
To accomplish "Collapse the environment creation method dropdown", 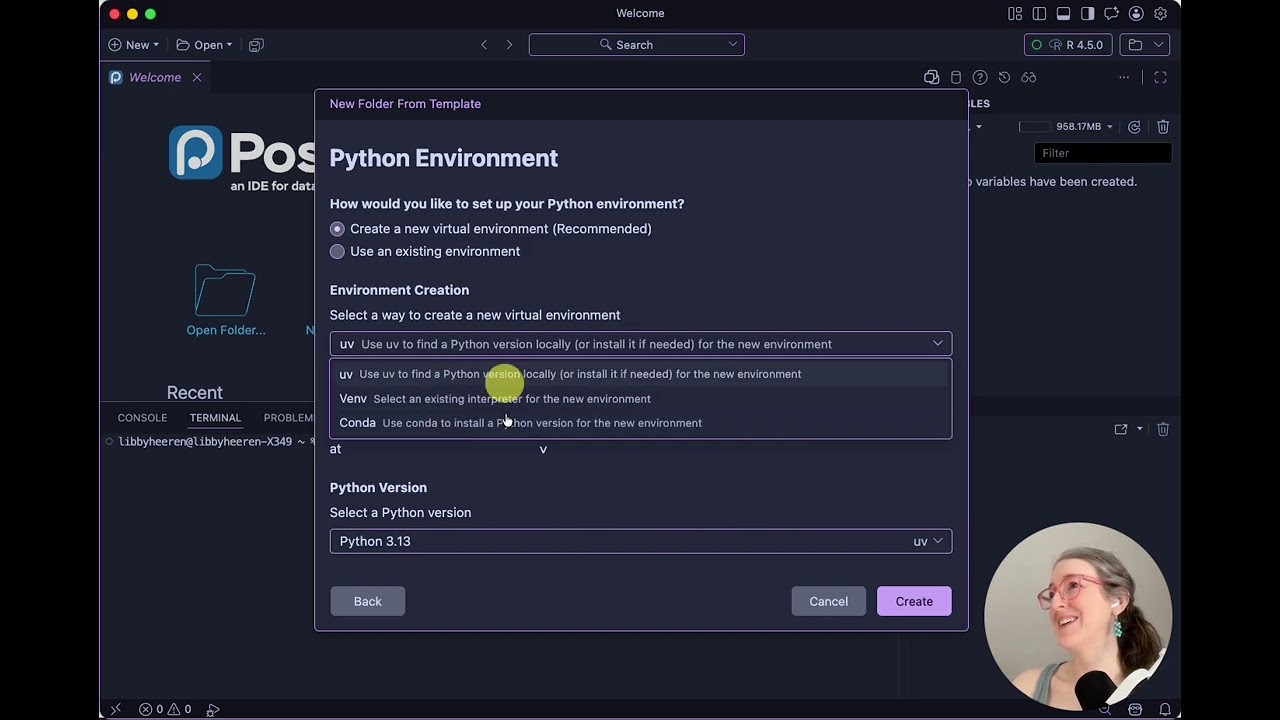I will [937, 344].
